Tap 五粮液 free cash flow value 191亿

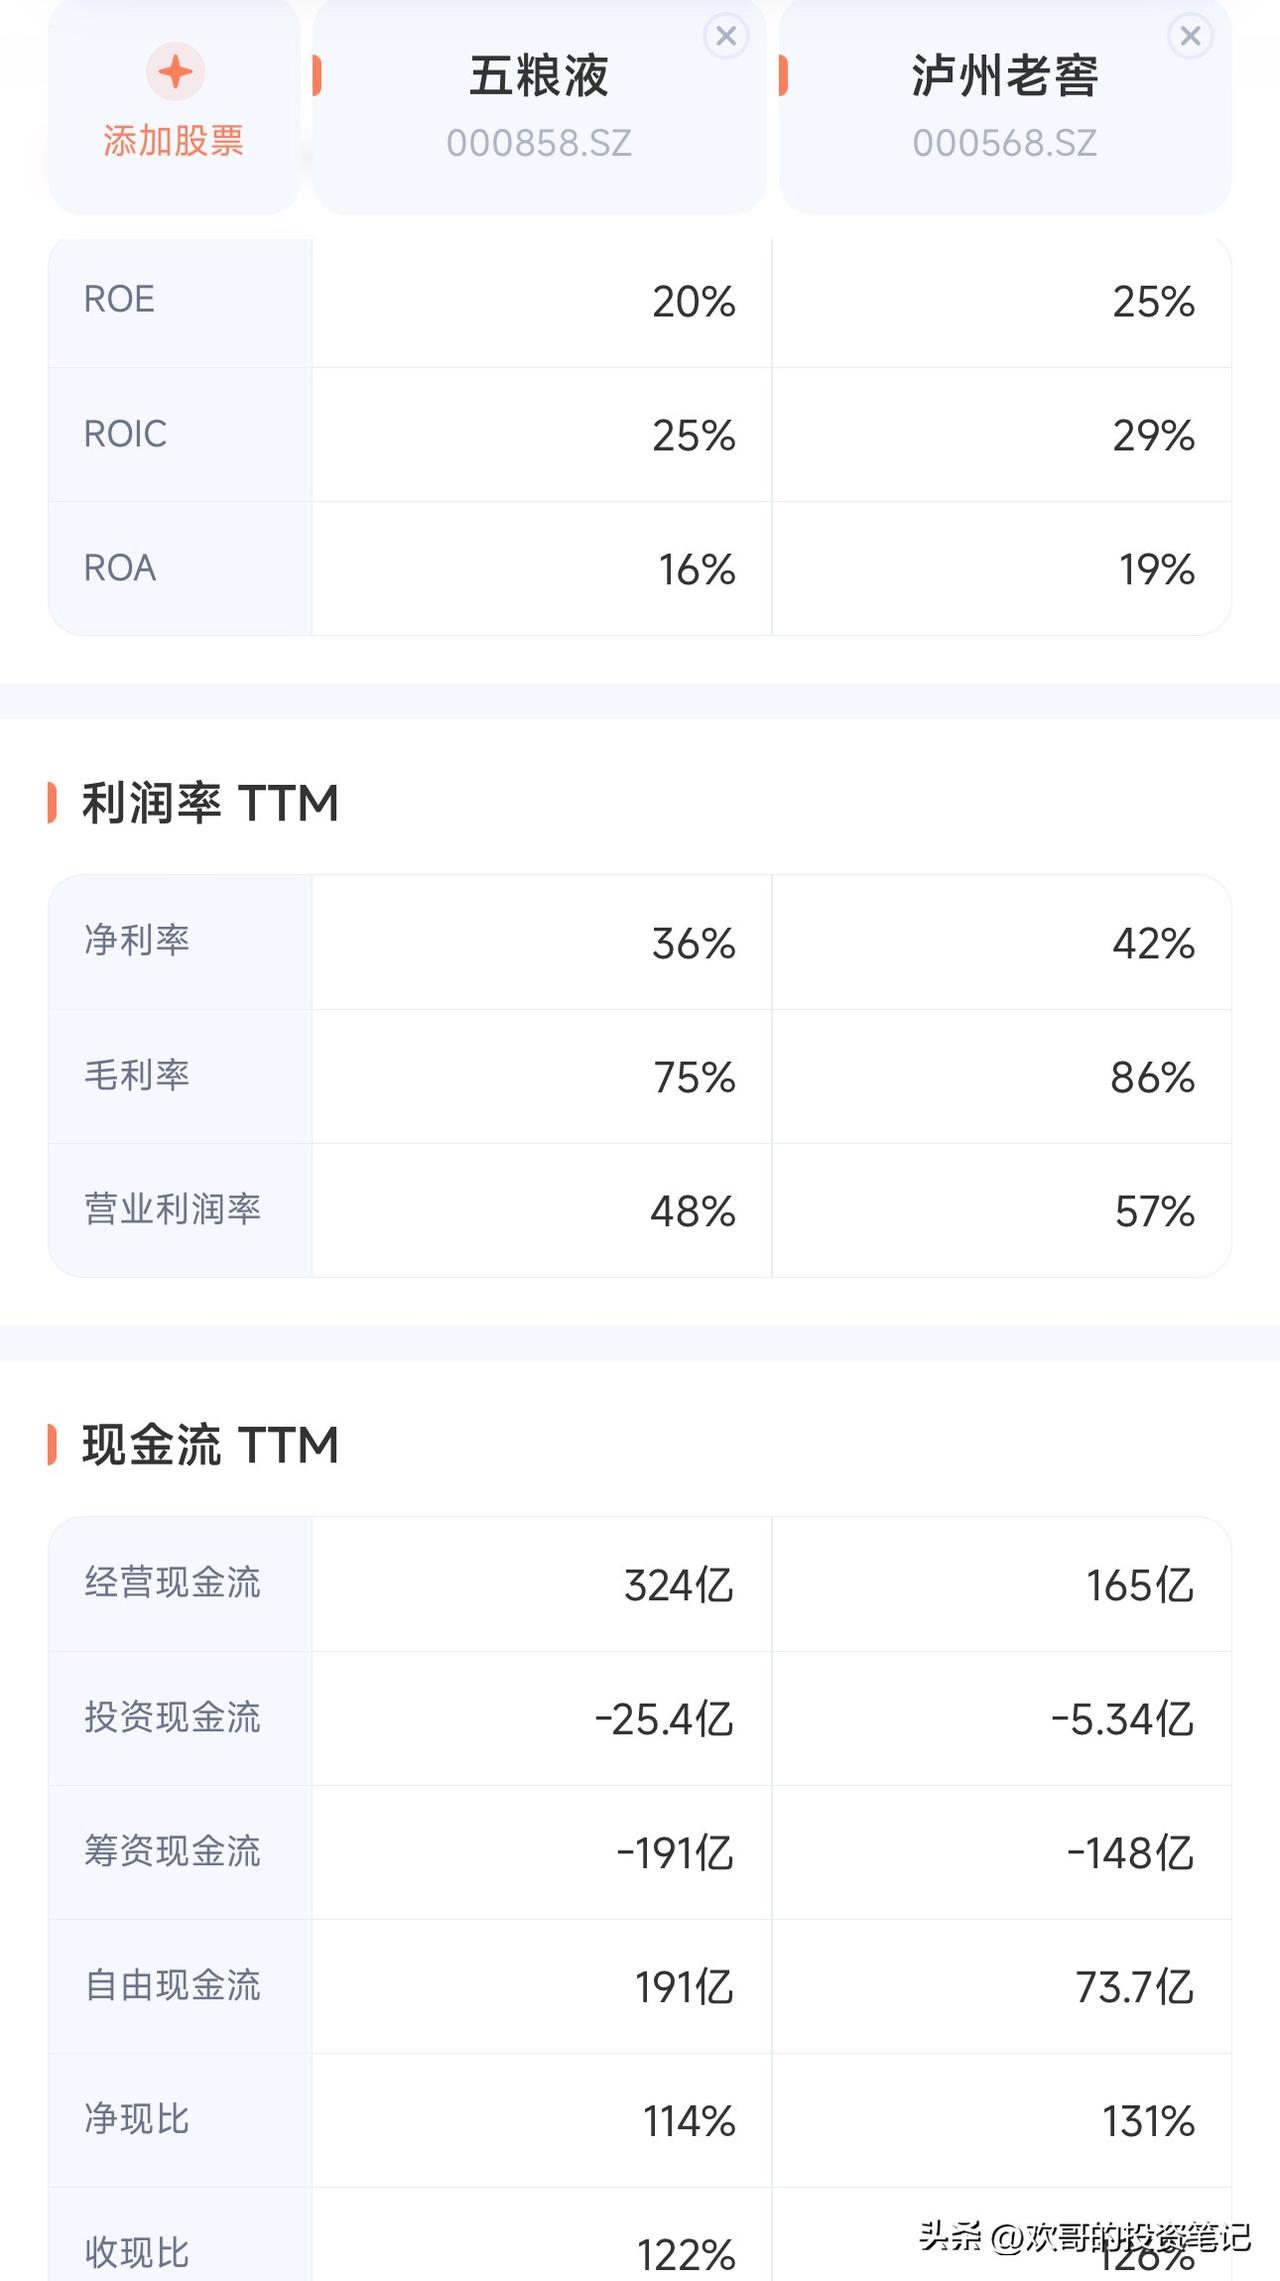pyautogui.click(x=685, y=1987)
